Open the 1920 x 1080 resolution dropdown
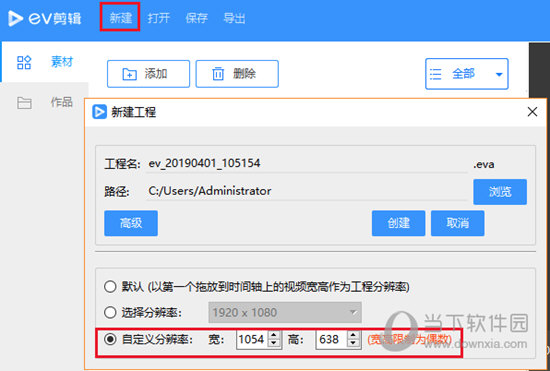The height and width of the screenshot is (371, 550). pyautogui.click(x=285, y=312)
